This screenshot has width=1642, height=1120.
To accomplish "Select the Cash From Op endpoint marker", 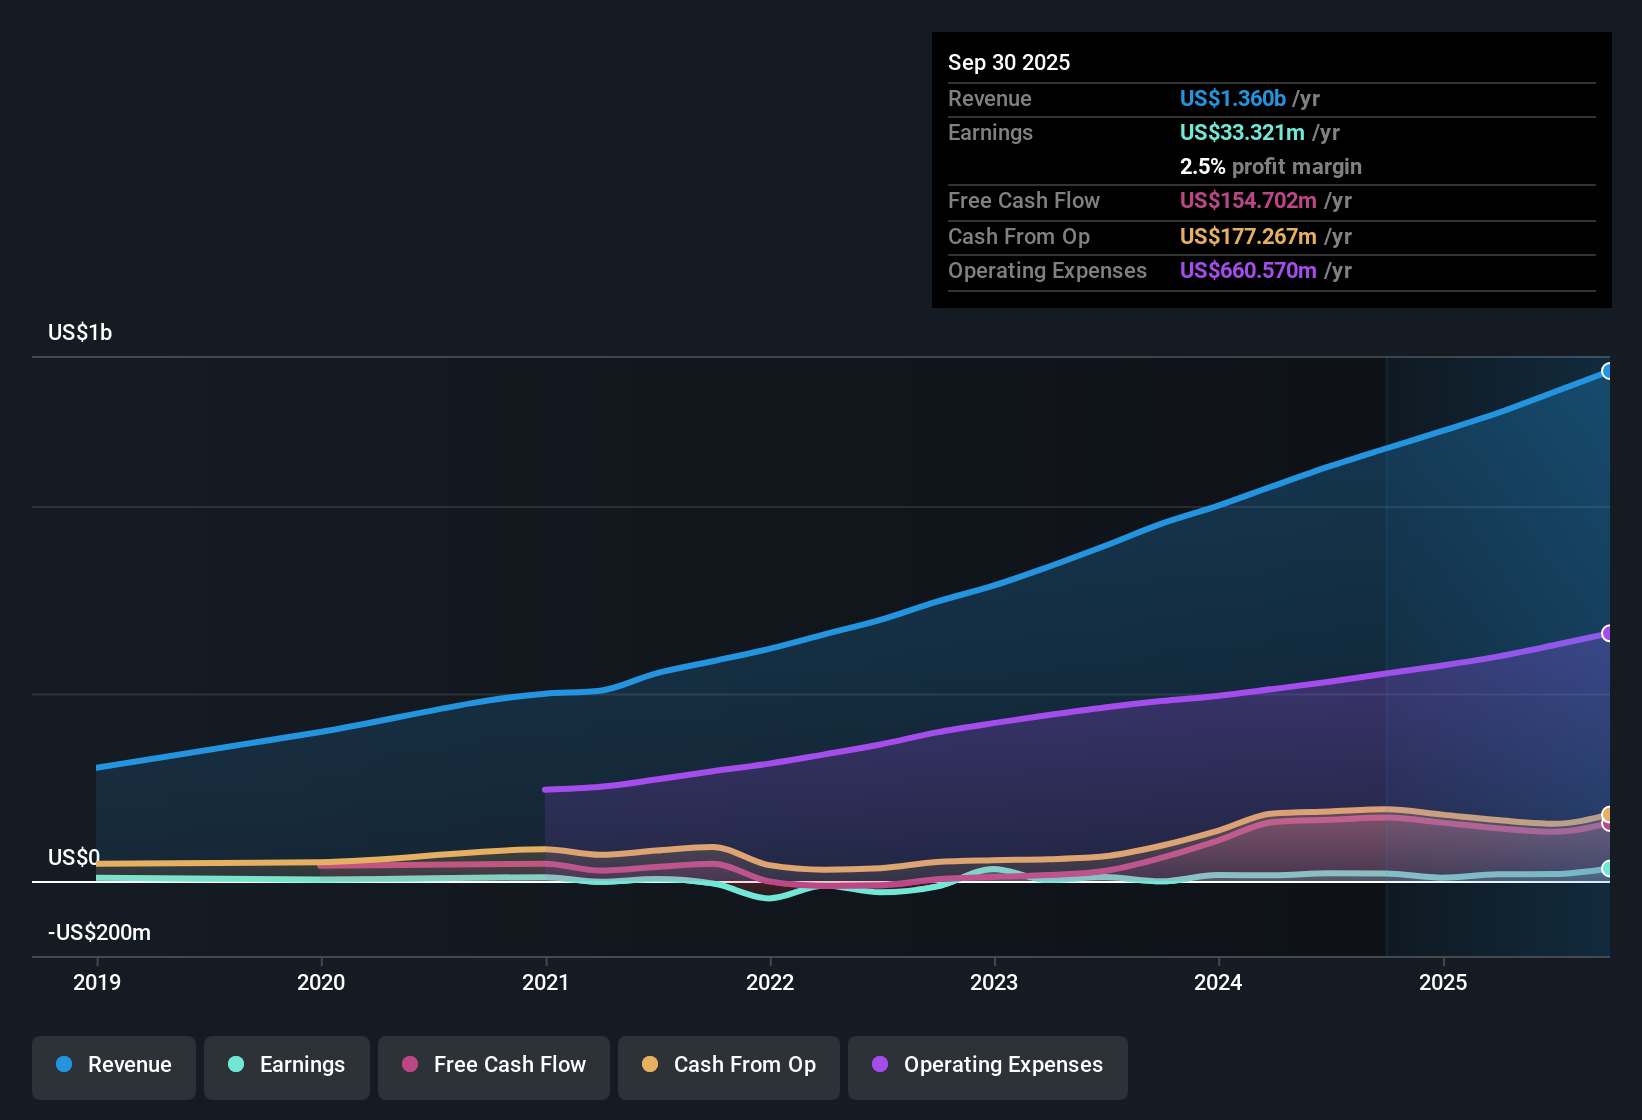I will pos(1608,816).
